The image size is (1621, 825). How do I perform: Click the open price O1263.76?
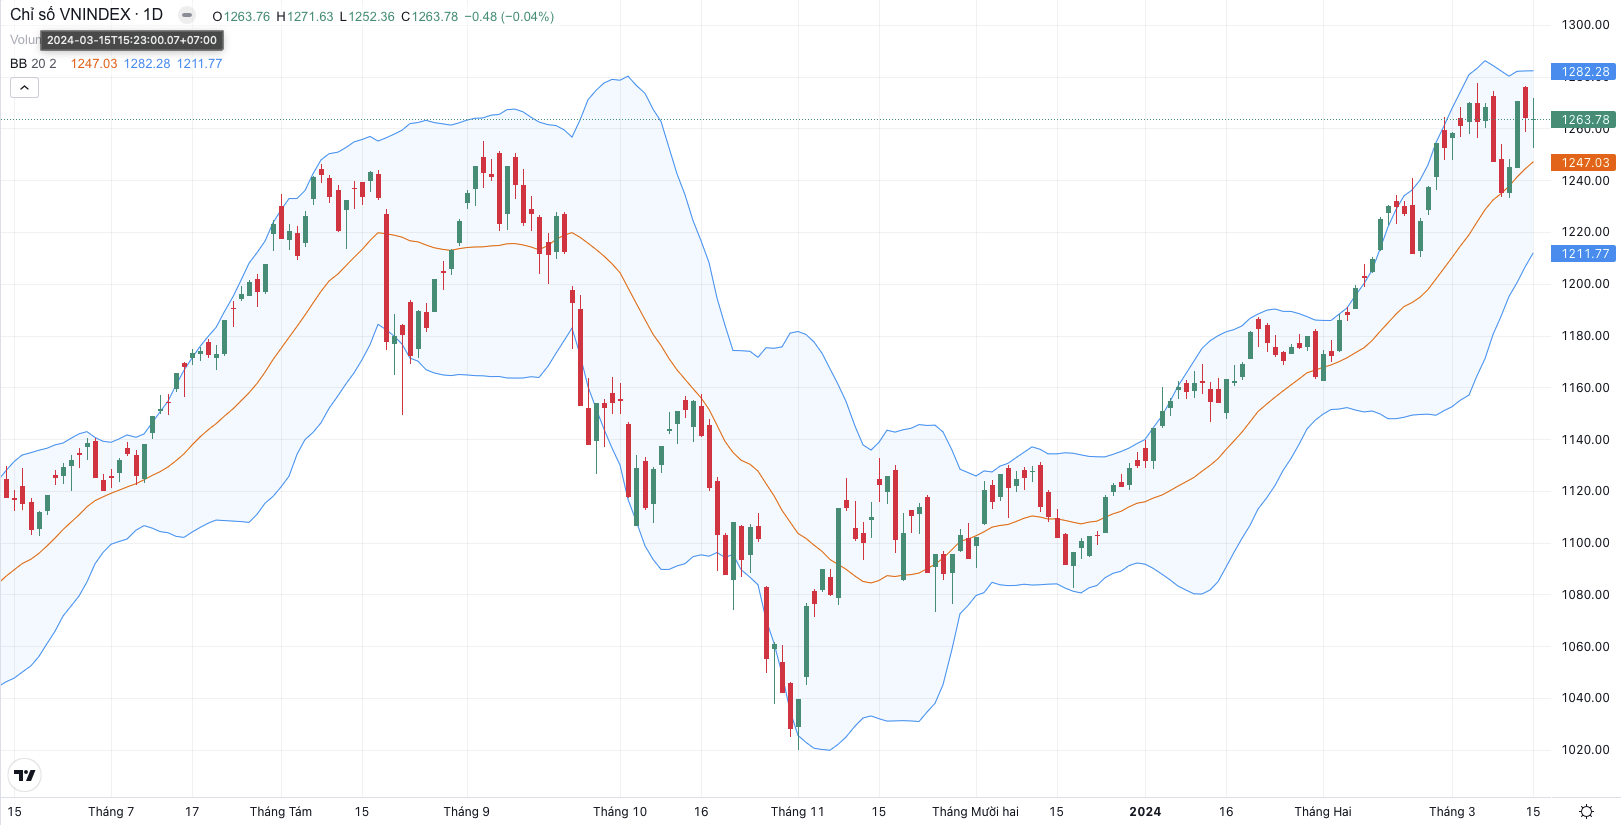(241, 17)
